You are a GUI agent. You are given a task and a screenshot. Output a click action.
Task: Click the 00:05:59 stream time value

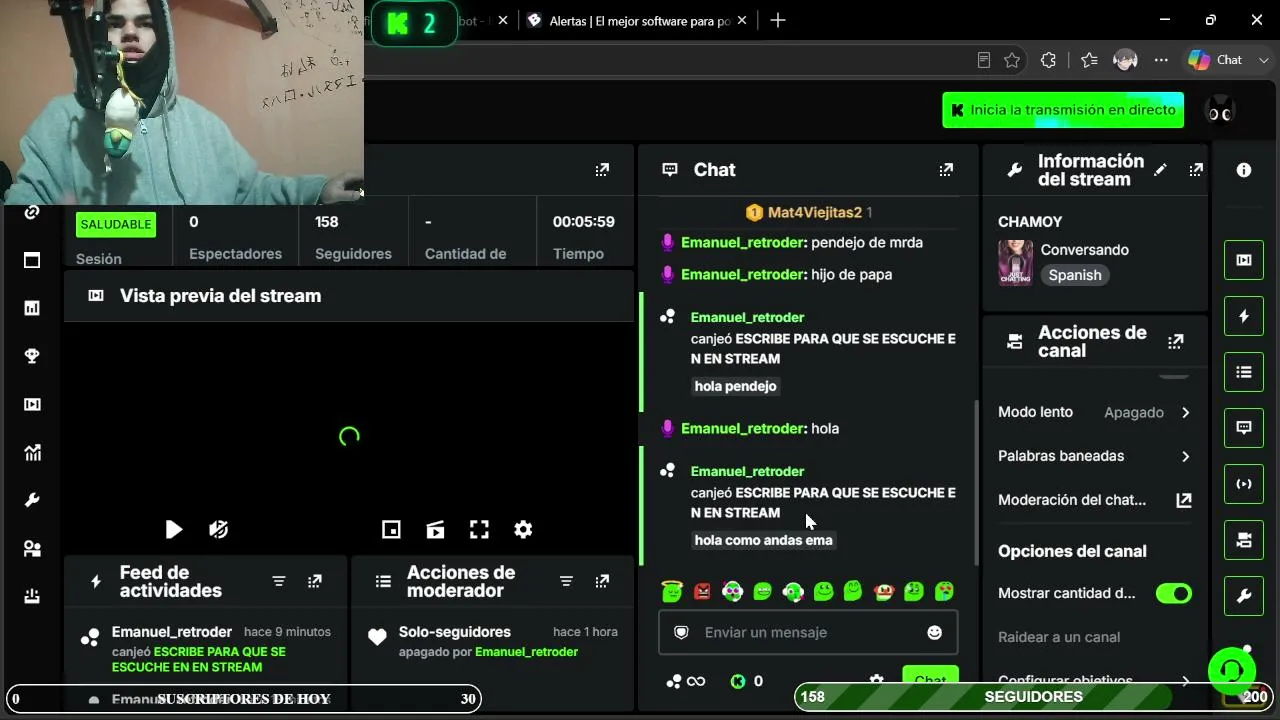click(x=584, y=222)
